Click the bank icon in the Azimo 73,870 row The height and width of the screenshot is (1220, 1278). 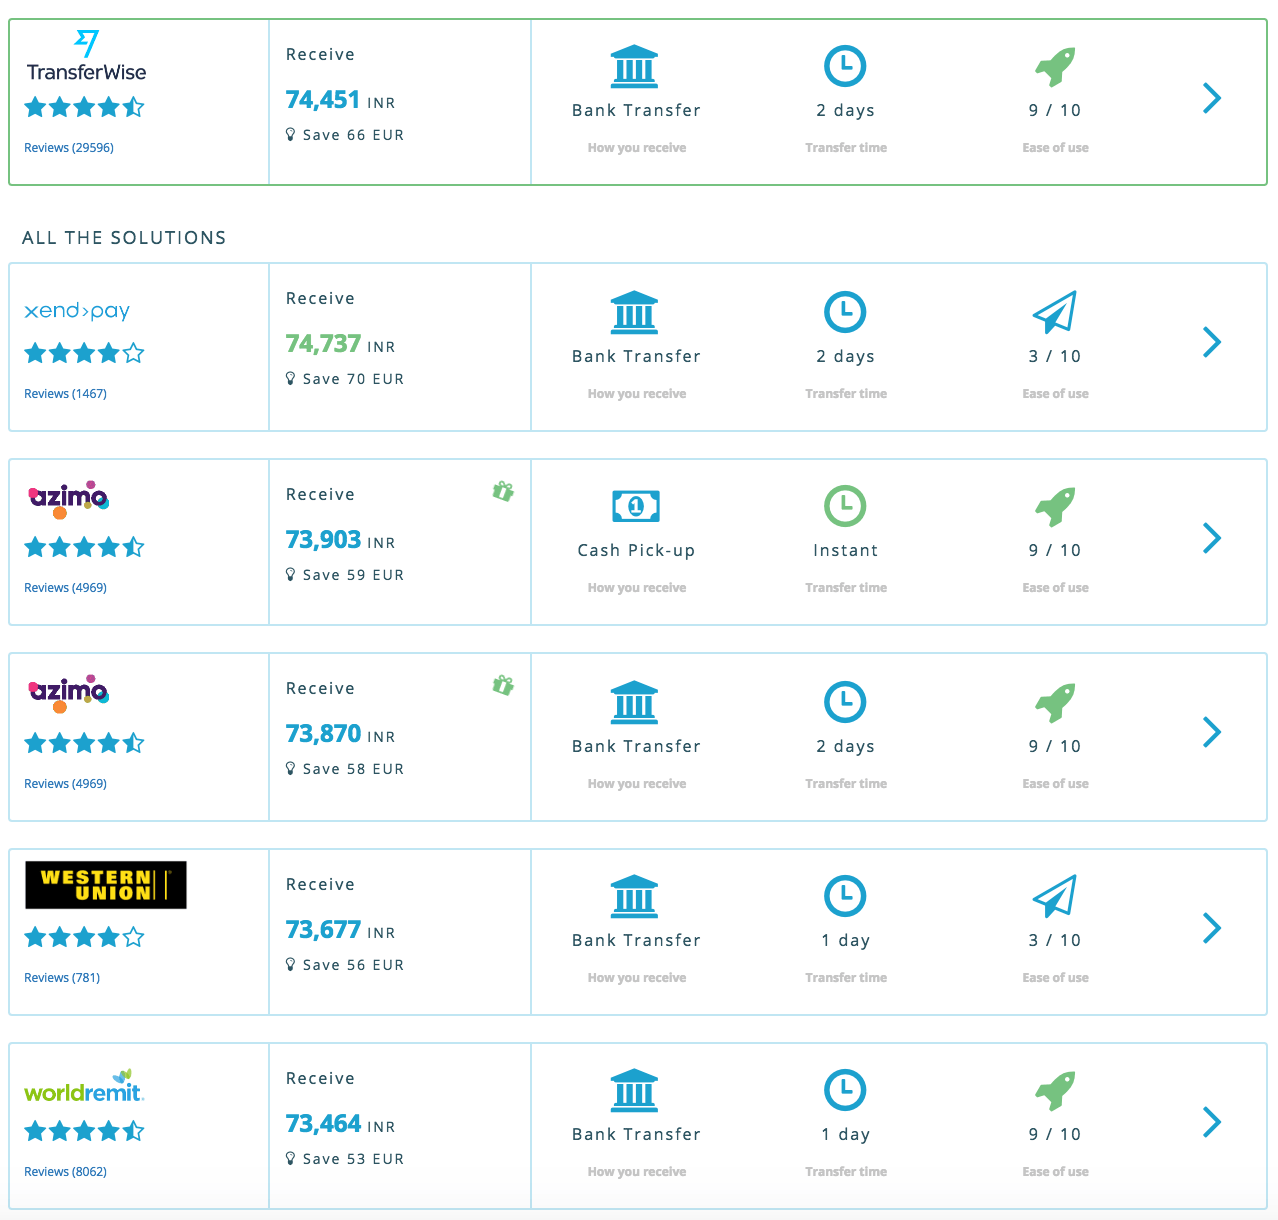tap(635, 702)
